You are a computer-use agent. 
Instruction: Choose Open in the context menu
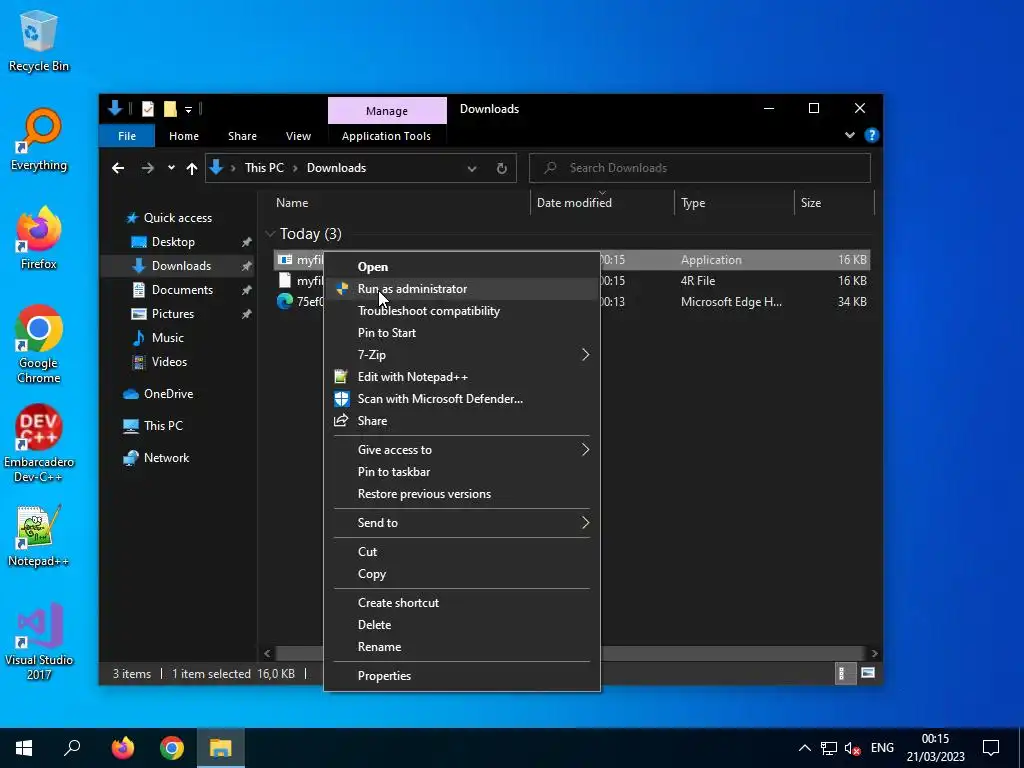coord(462,266)
